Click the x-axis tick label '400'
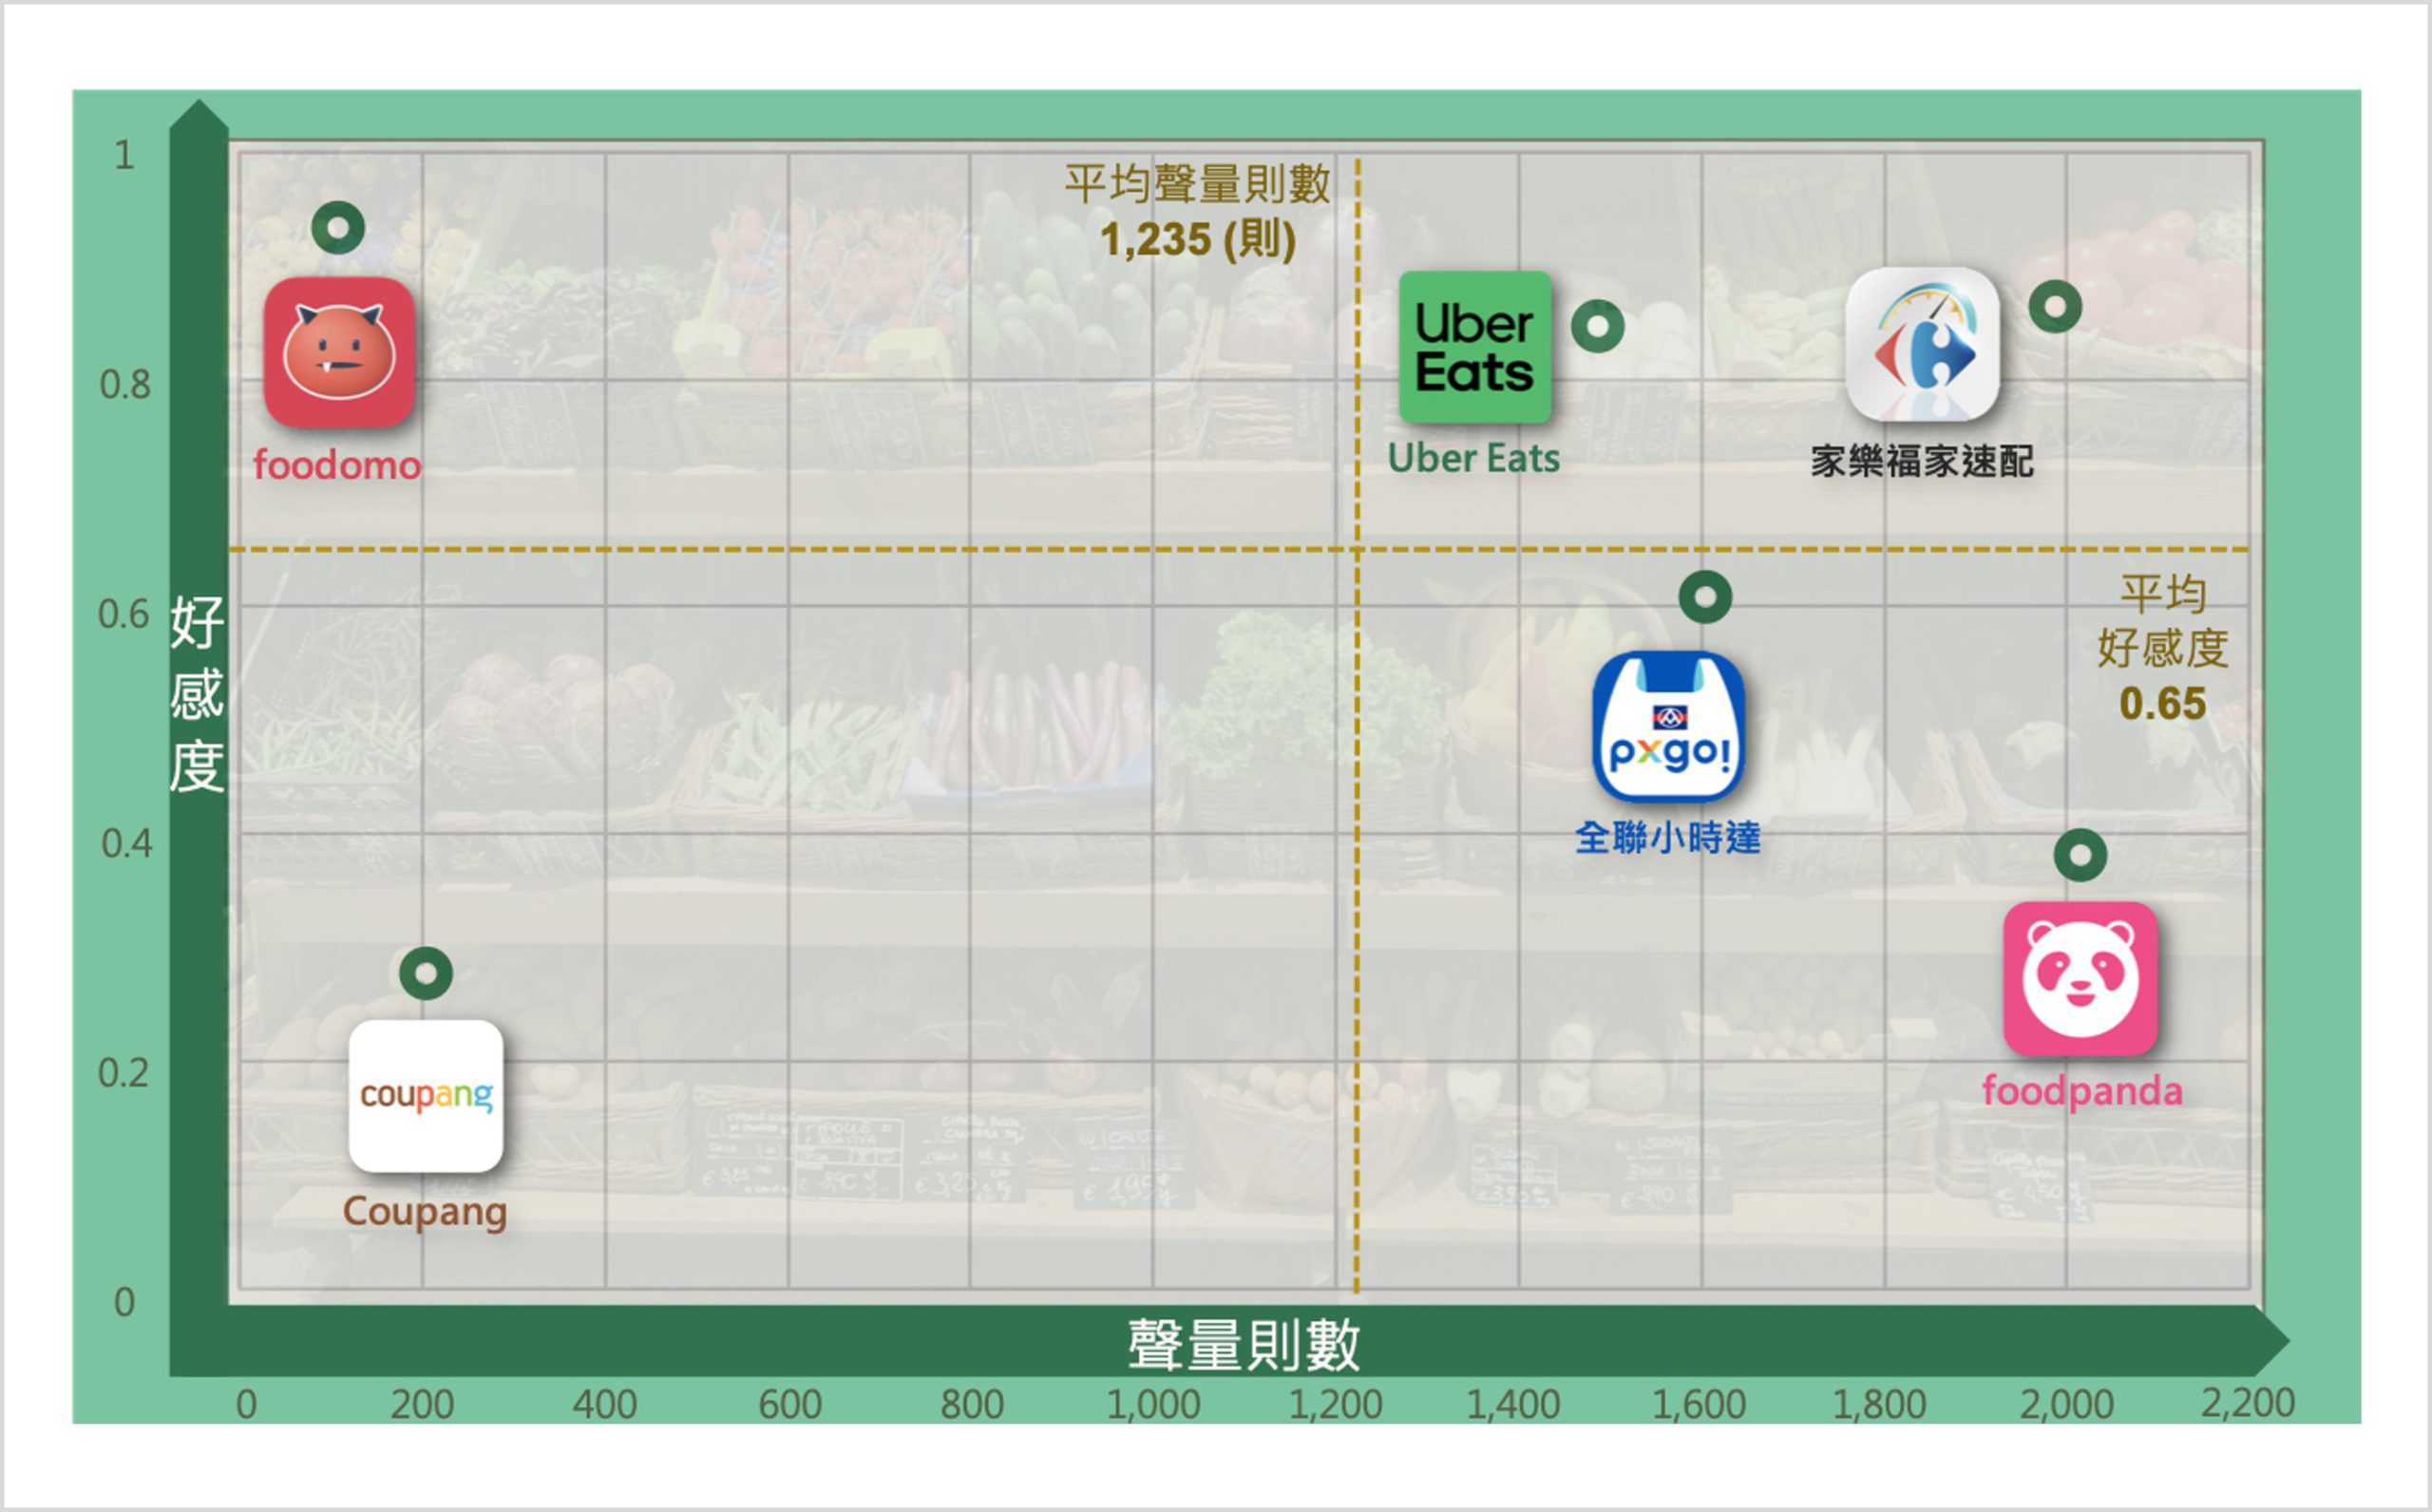The image size is (2432, 1512). click(x=605, y=1405)
